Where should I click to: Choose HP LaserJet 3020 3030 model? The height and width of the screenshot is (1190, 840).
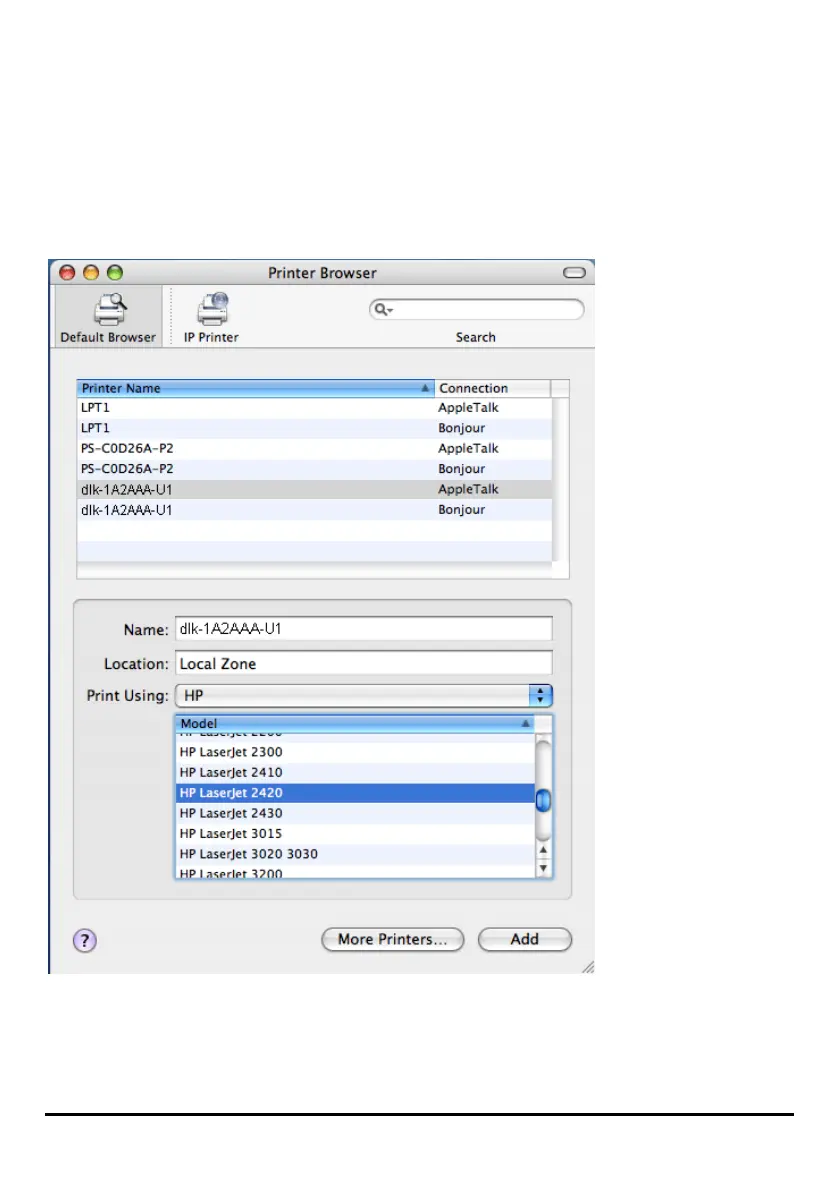(x=355, y=855)
